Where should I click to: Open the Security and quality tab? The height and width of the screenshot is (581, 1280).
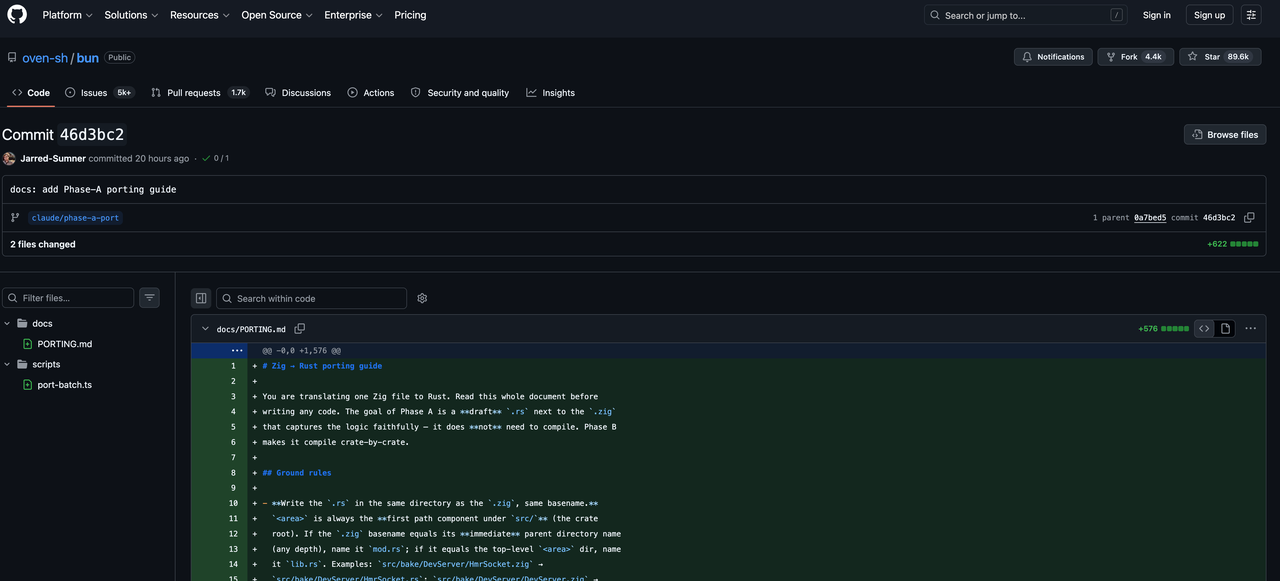pos(460,92)
